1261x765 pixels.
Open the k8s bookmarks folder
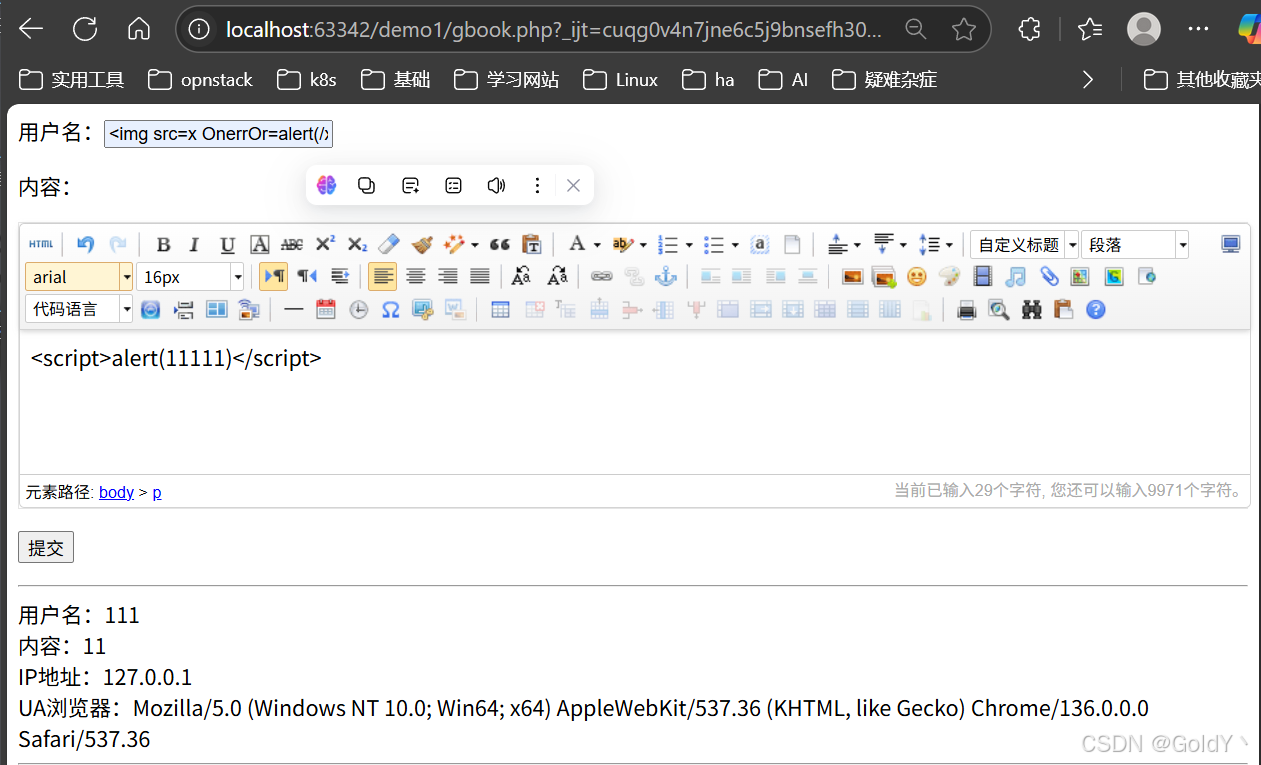(x=307, y=80)
